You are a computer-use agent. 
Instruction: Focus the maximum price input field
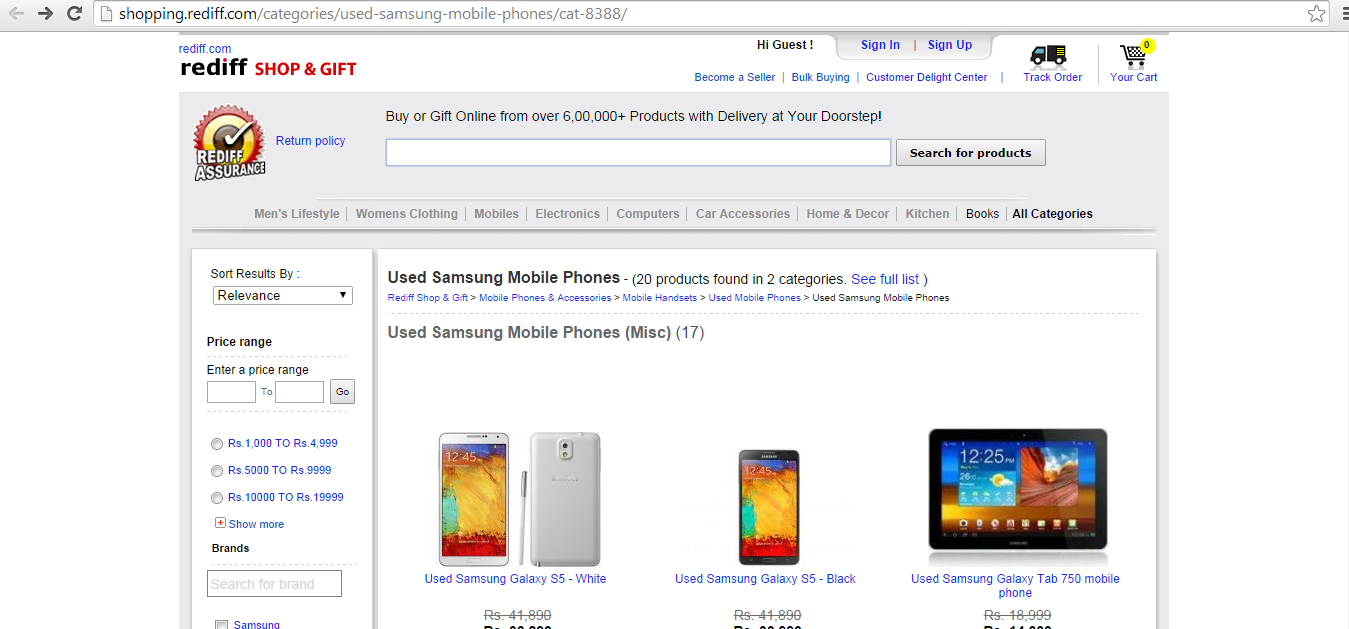[299, 392]
